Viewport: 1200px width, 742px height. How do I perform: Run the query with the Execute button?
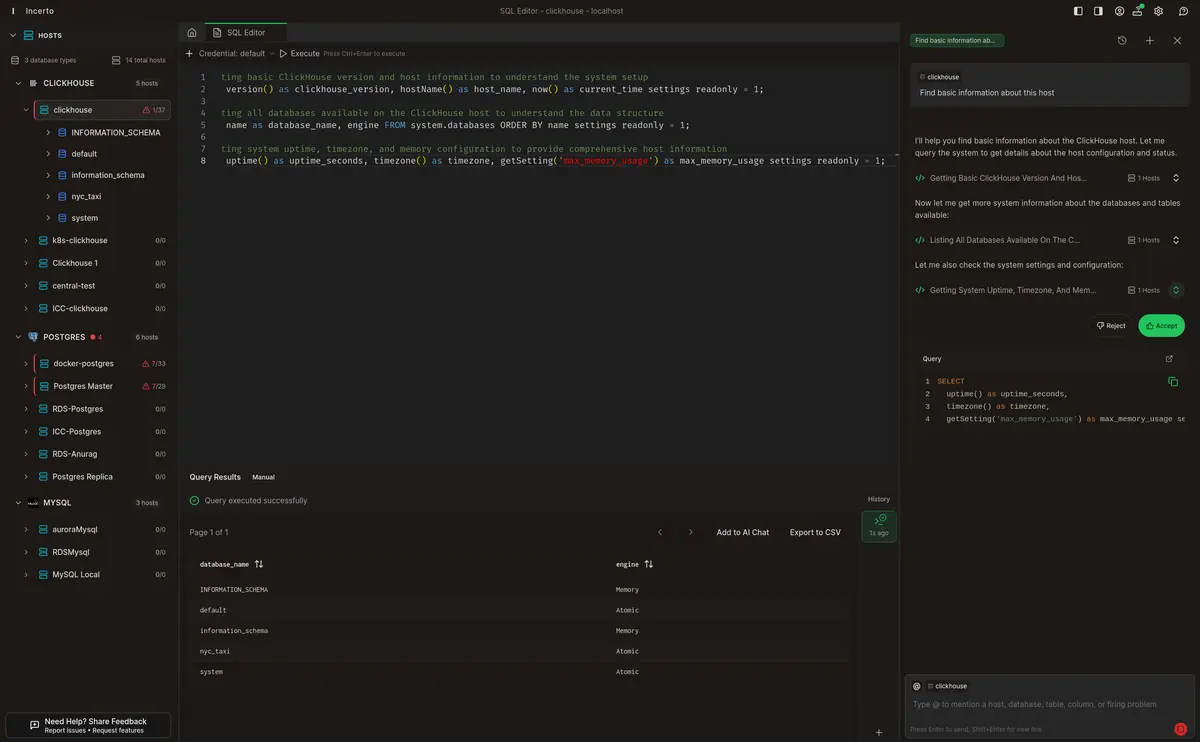point(298,53)
